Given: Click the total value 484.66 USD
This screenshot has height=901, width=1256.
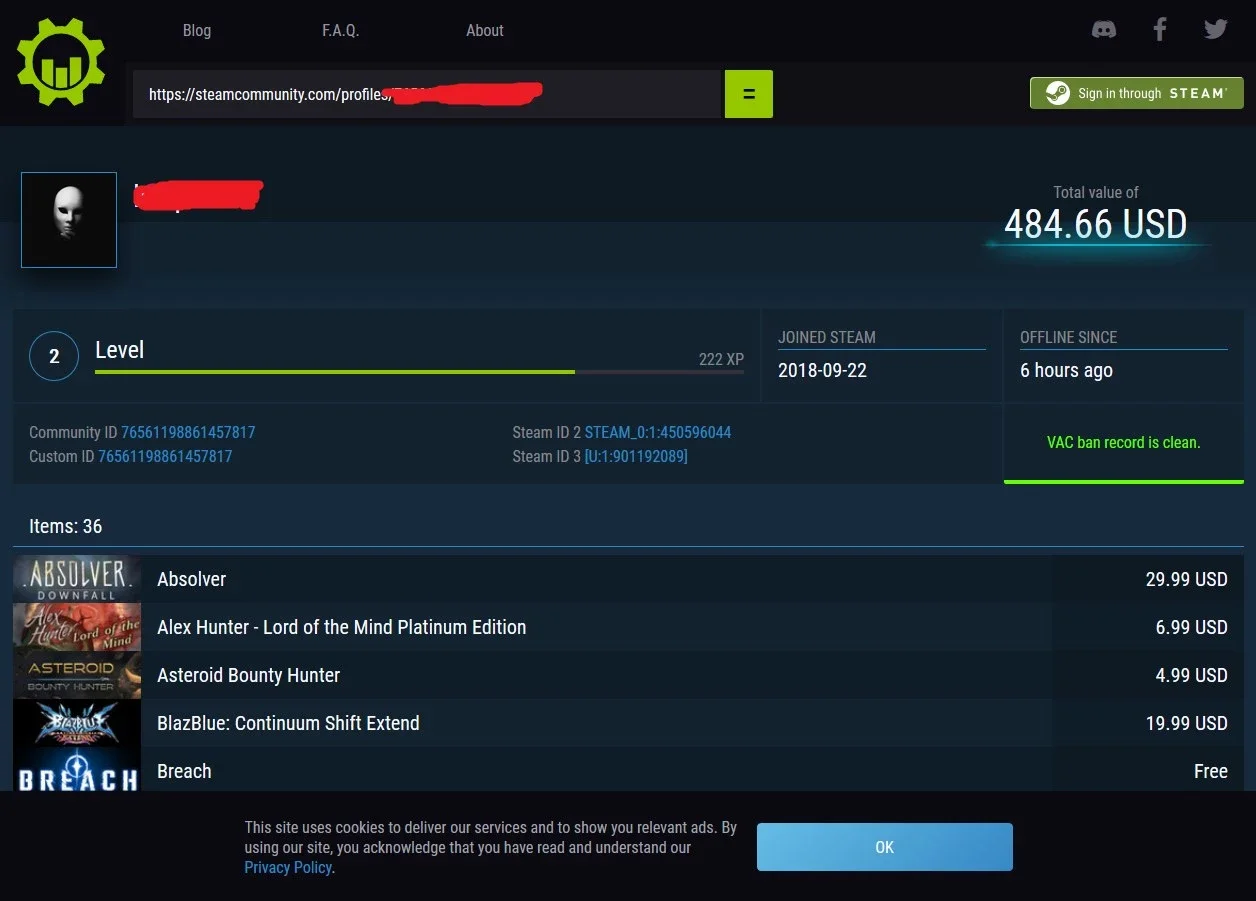Looking at the screenshot, I should click(1096, 224).
